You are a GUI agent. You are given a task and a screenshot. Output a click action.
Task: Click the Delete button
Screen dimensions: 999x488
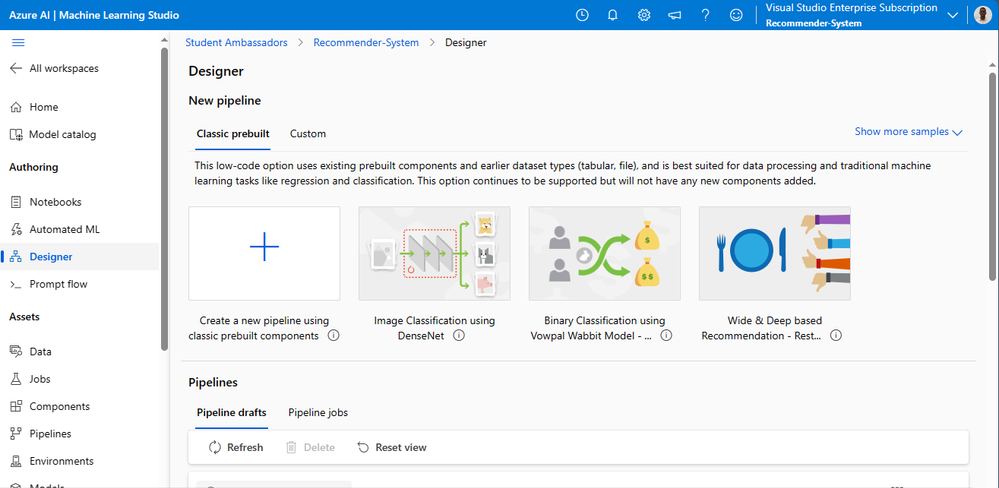[310, 447]
